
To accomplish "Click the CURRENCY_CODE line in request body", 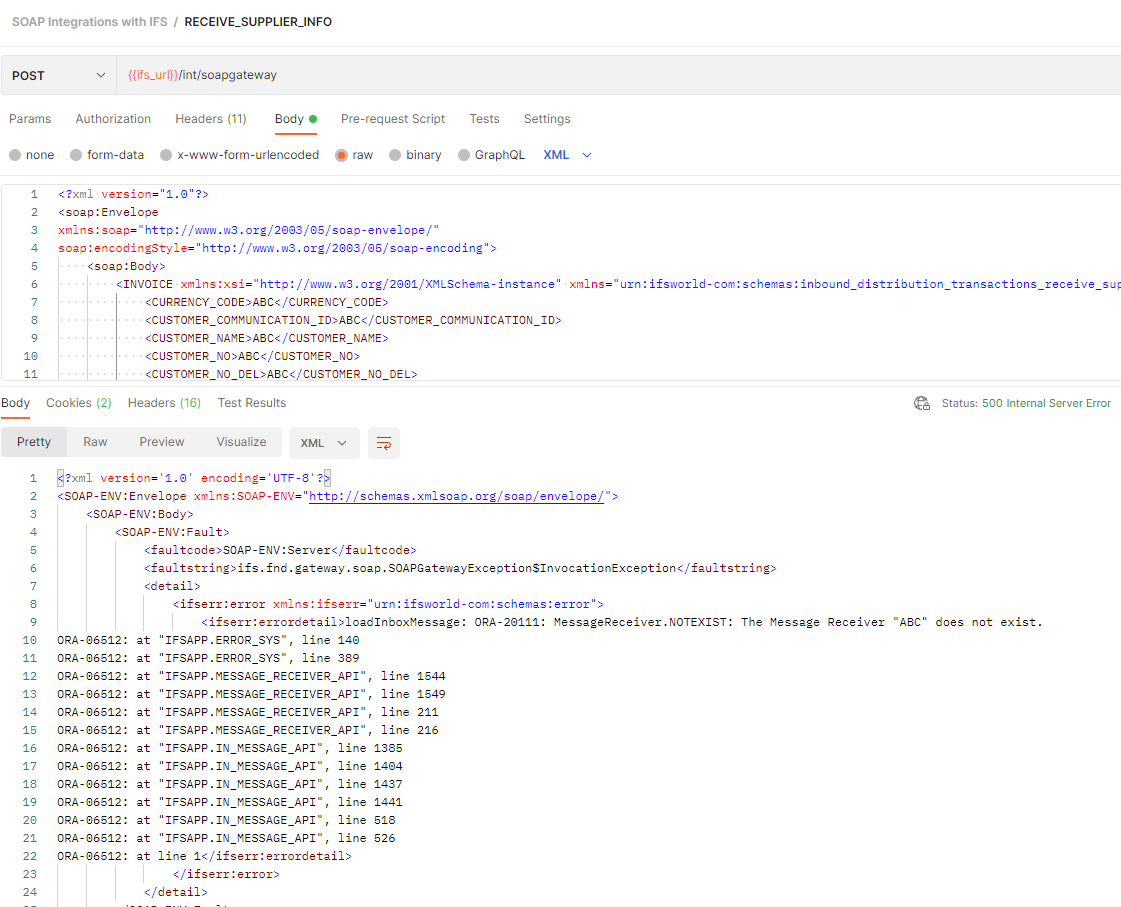I will coord(267,302).
